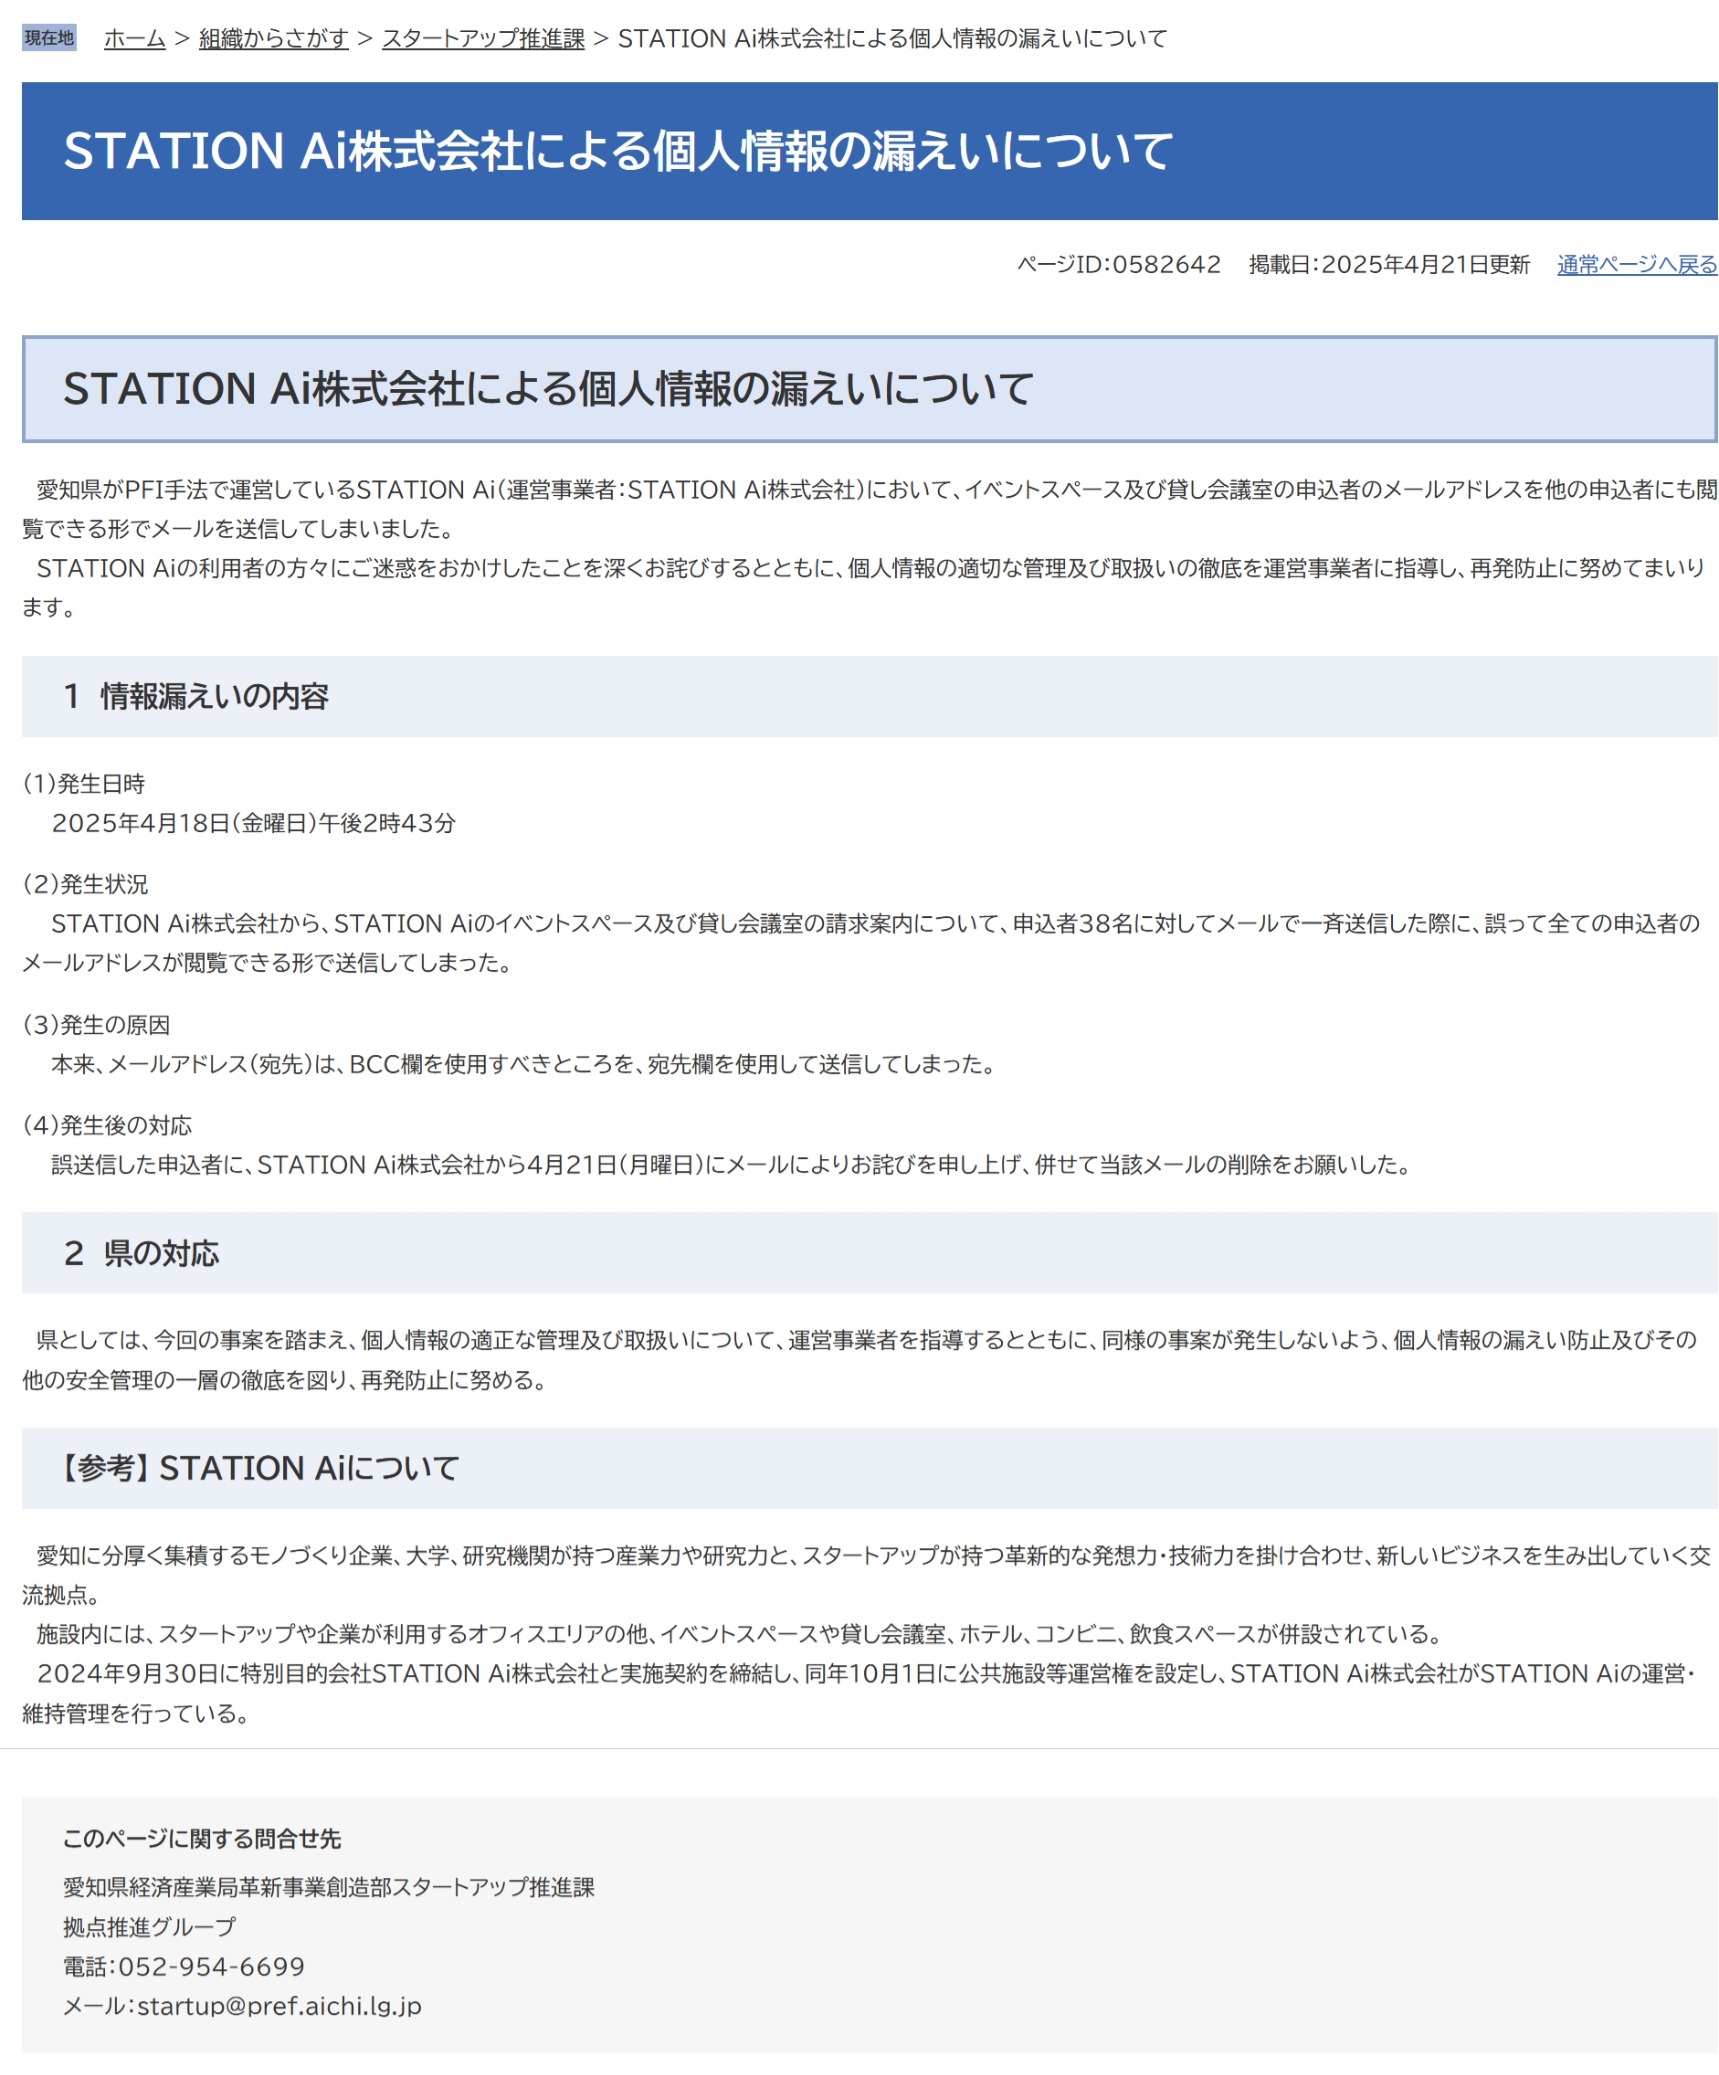
Task: Click the (1)発生日時 label
Action: point(84,783)
